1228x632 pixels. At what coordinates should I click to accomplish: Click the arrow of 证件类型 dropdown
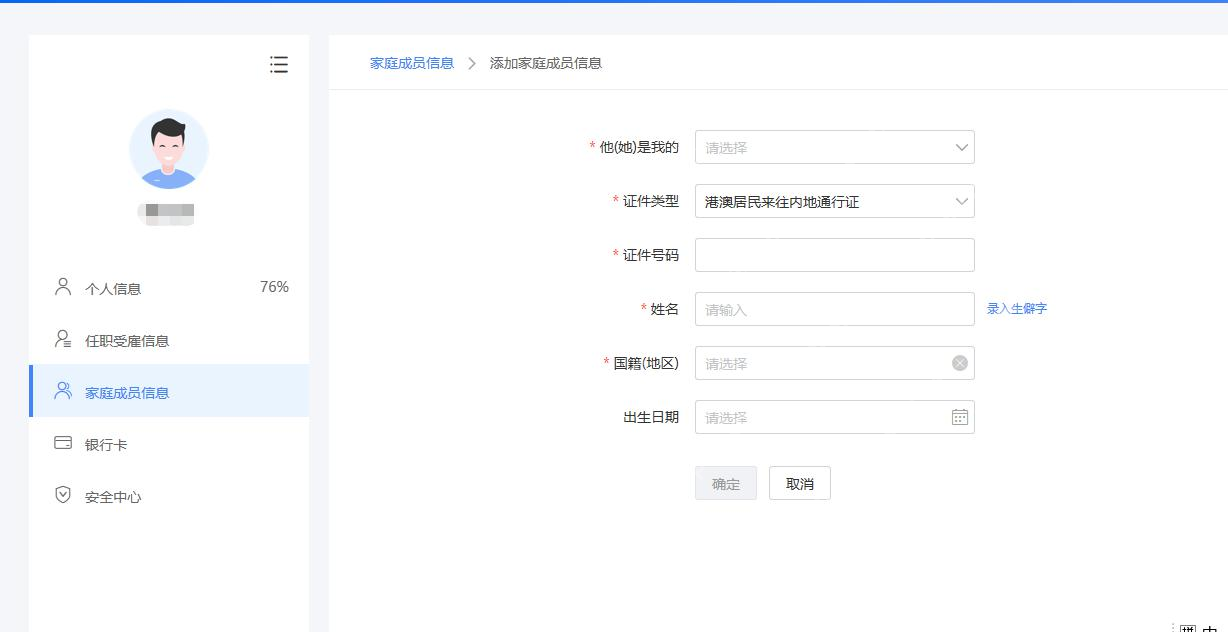[961, 201]
